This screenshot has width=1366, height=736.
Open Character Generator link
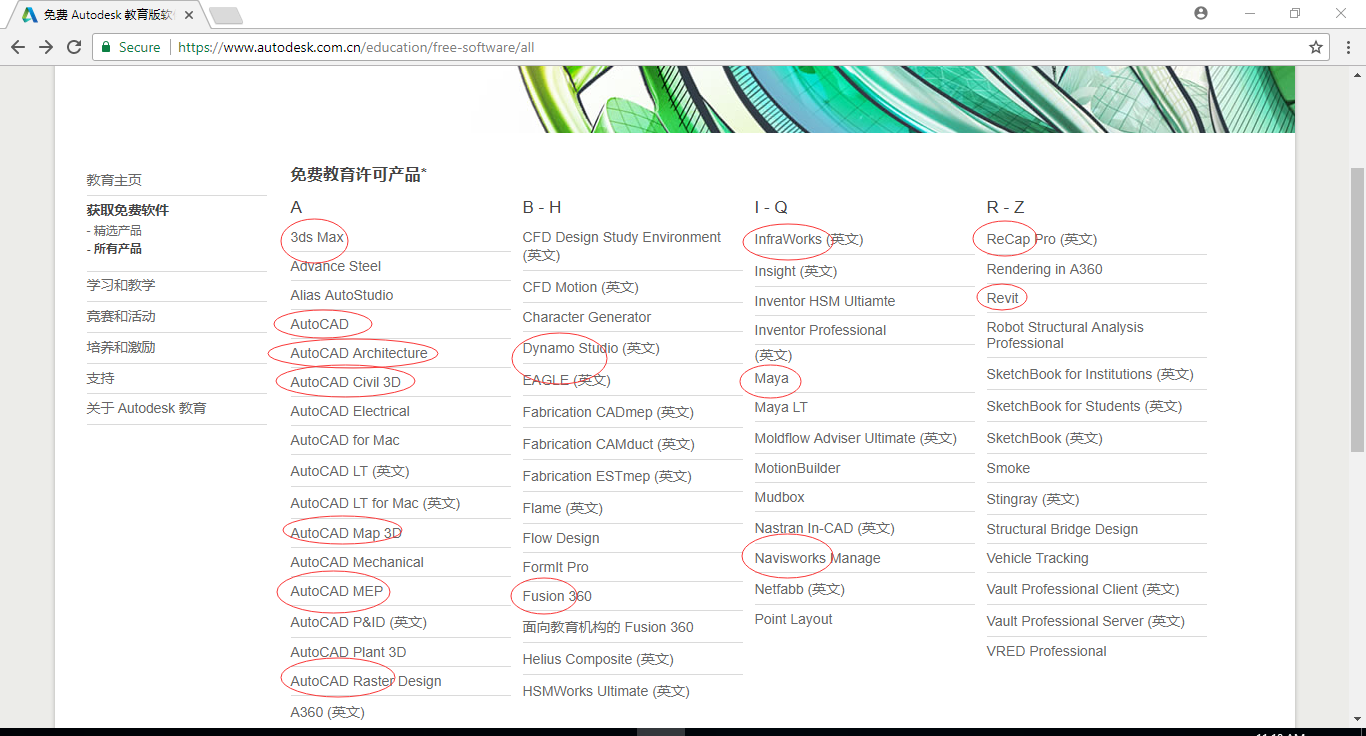click(587, 317)
